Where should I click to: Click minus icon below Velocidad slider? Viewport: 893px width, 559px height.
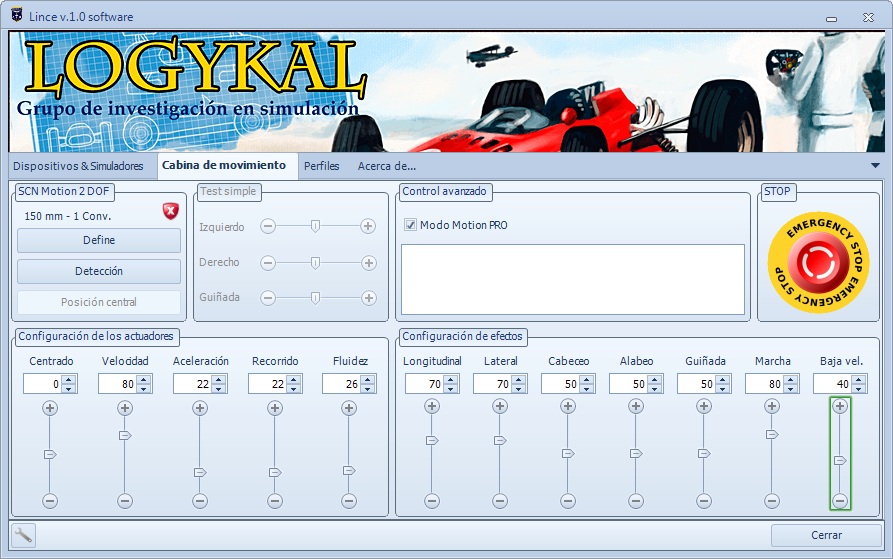click(x=125, y=501)
